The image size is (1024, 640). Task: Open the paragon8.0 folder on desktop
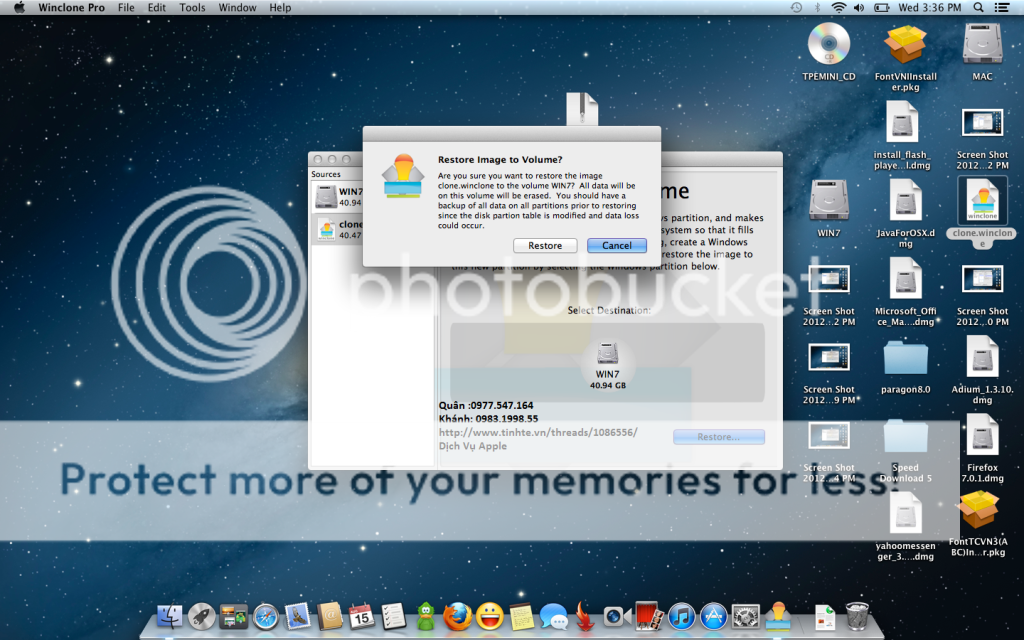(905, 360)
